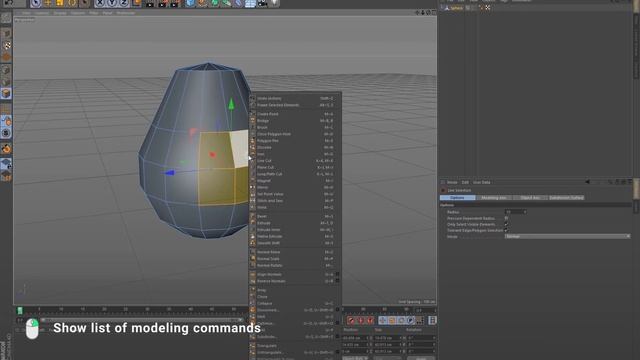The height and width of the screenshot is (360, 640).
Task: Click the Coordinate System icon
Action: [x=136, y=4]
